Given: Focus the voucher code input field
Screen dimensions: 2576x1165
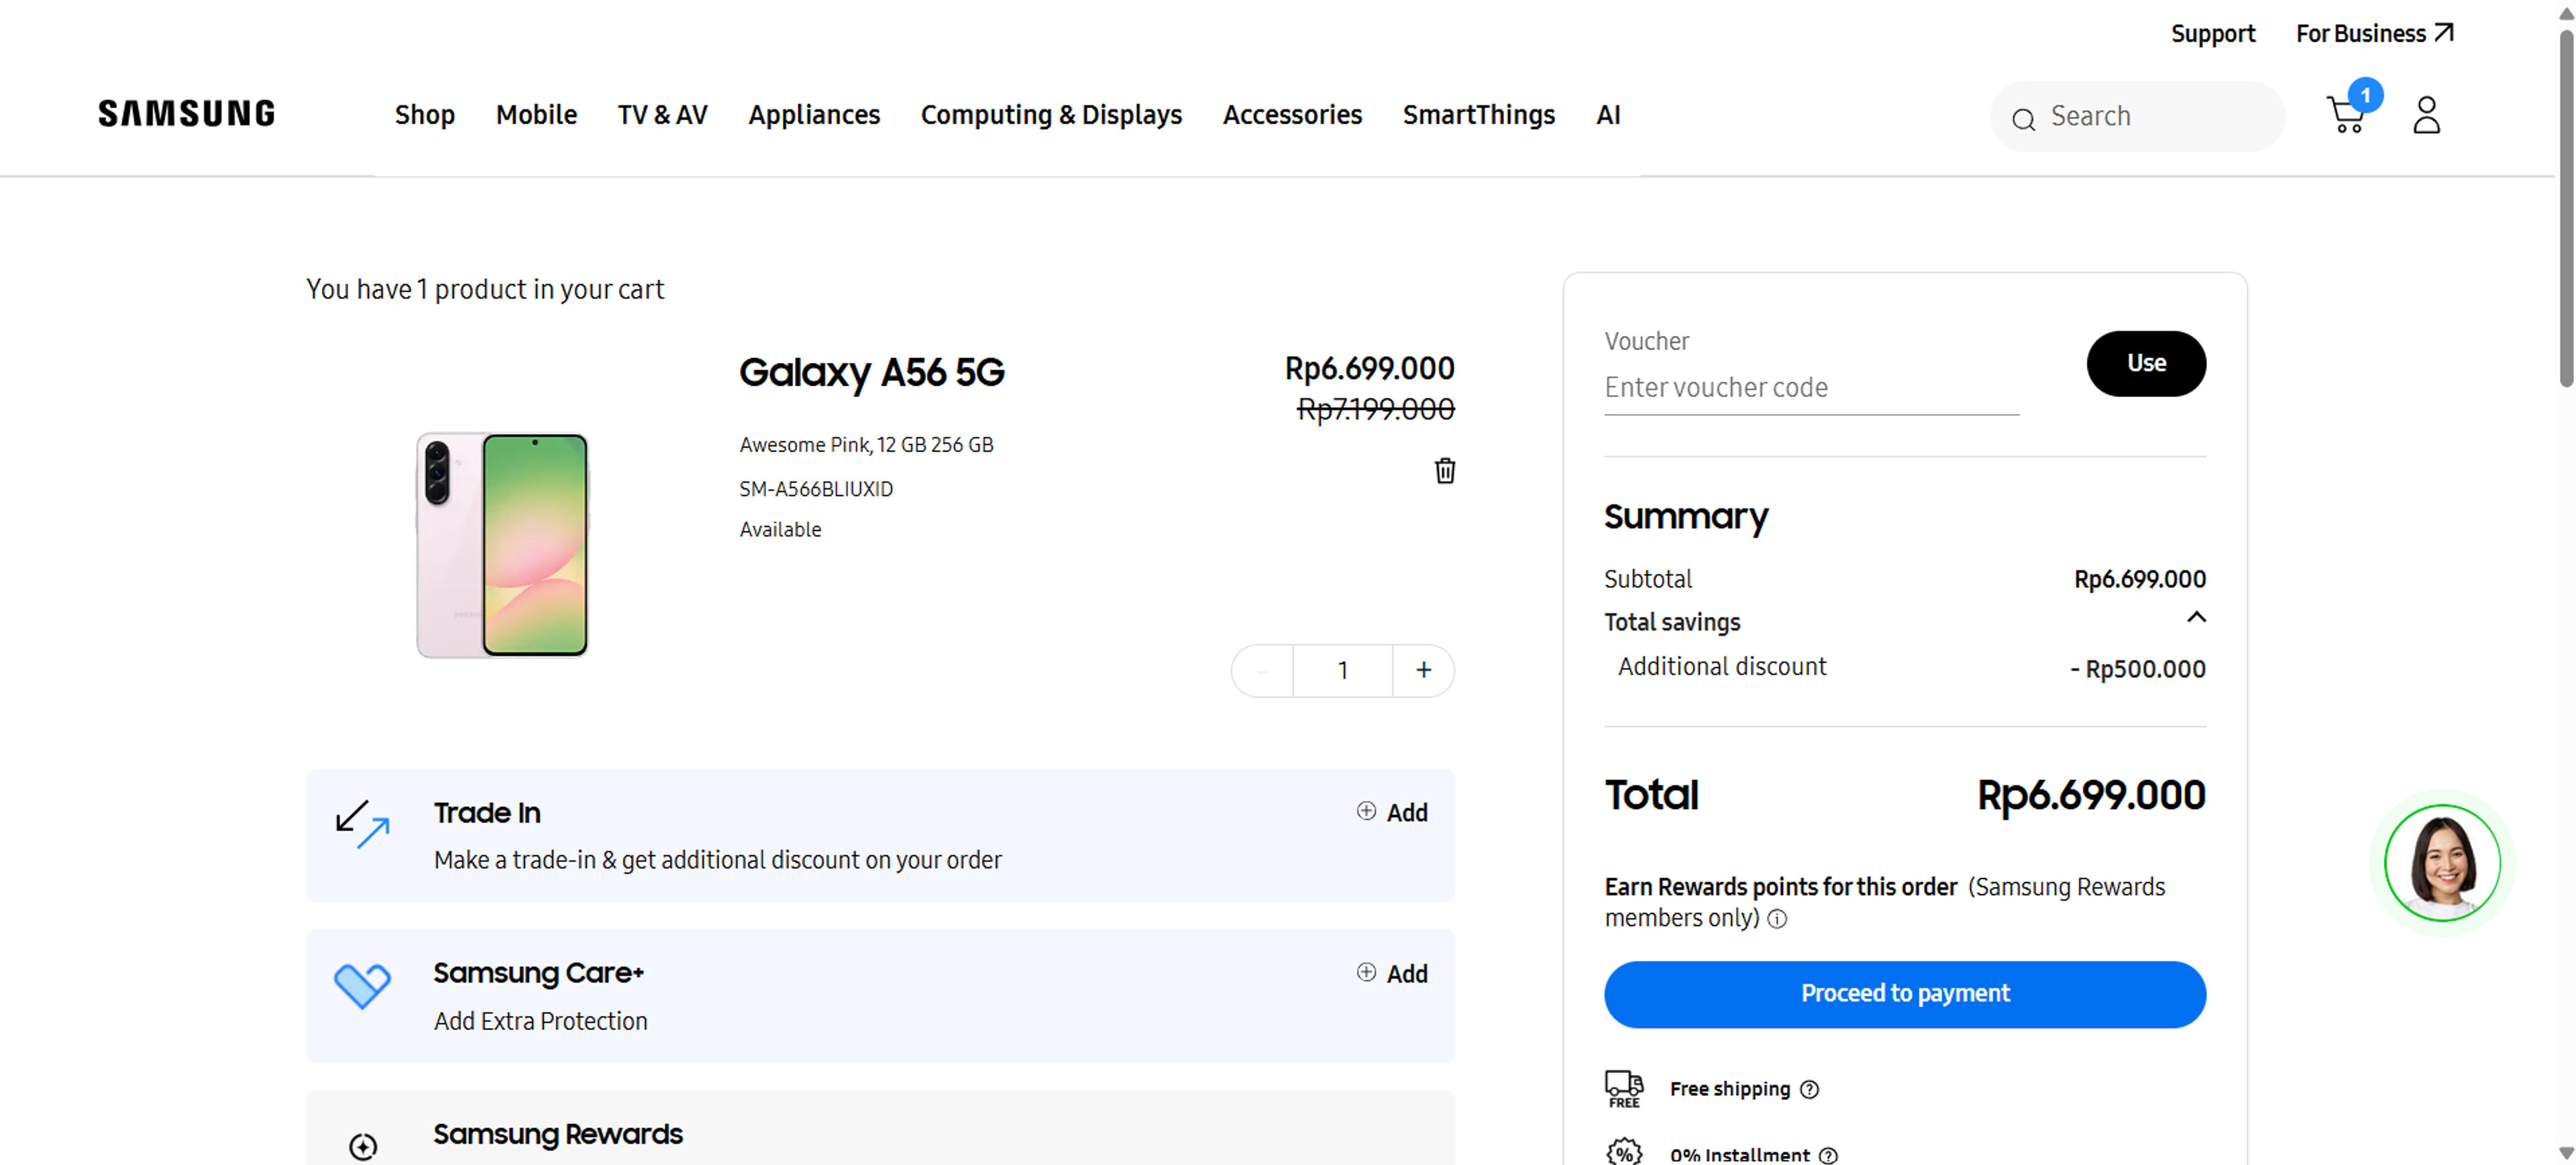Looking at the screenshot, I should click(1811, 388).
